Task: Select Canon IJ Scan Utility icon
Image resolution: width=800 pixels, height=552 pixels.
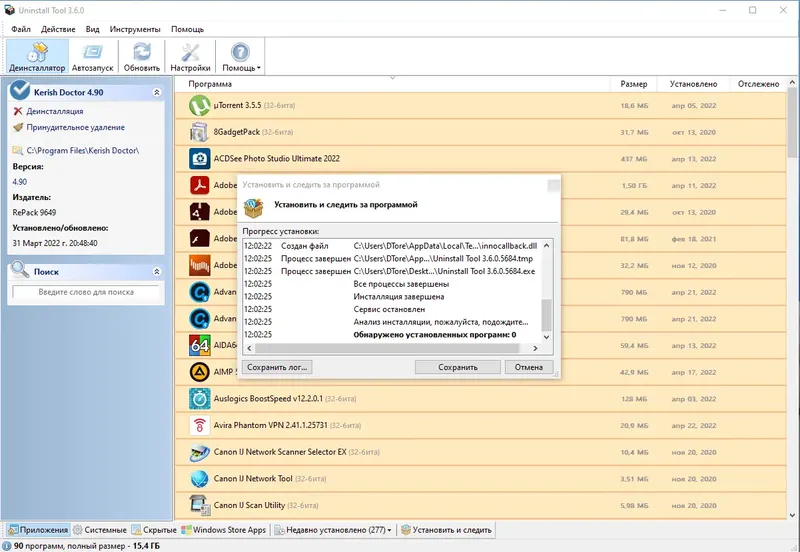Action: point(199,505)
